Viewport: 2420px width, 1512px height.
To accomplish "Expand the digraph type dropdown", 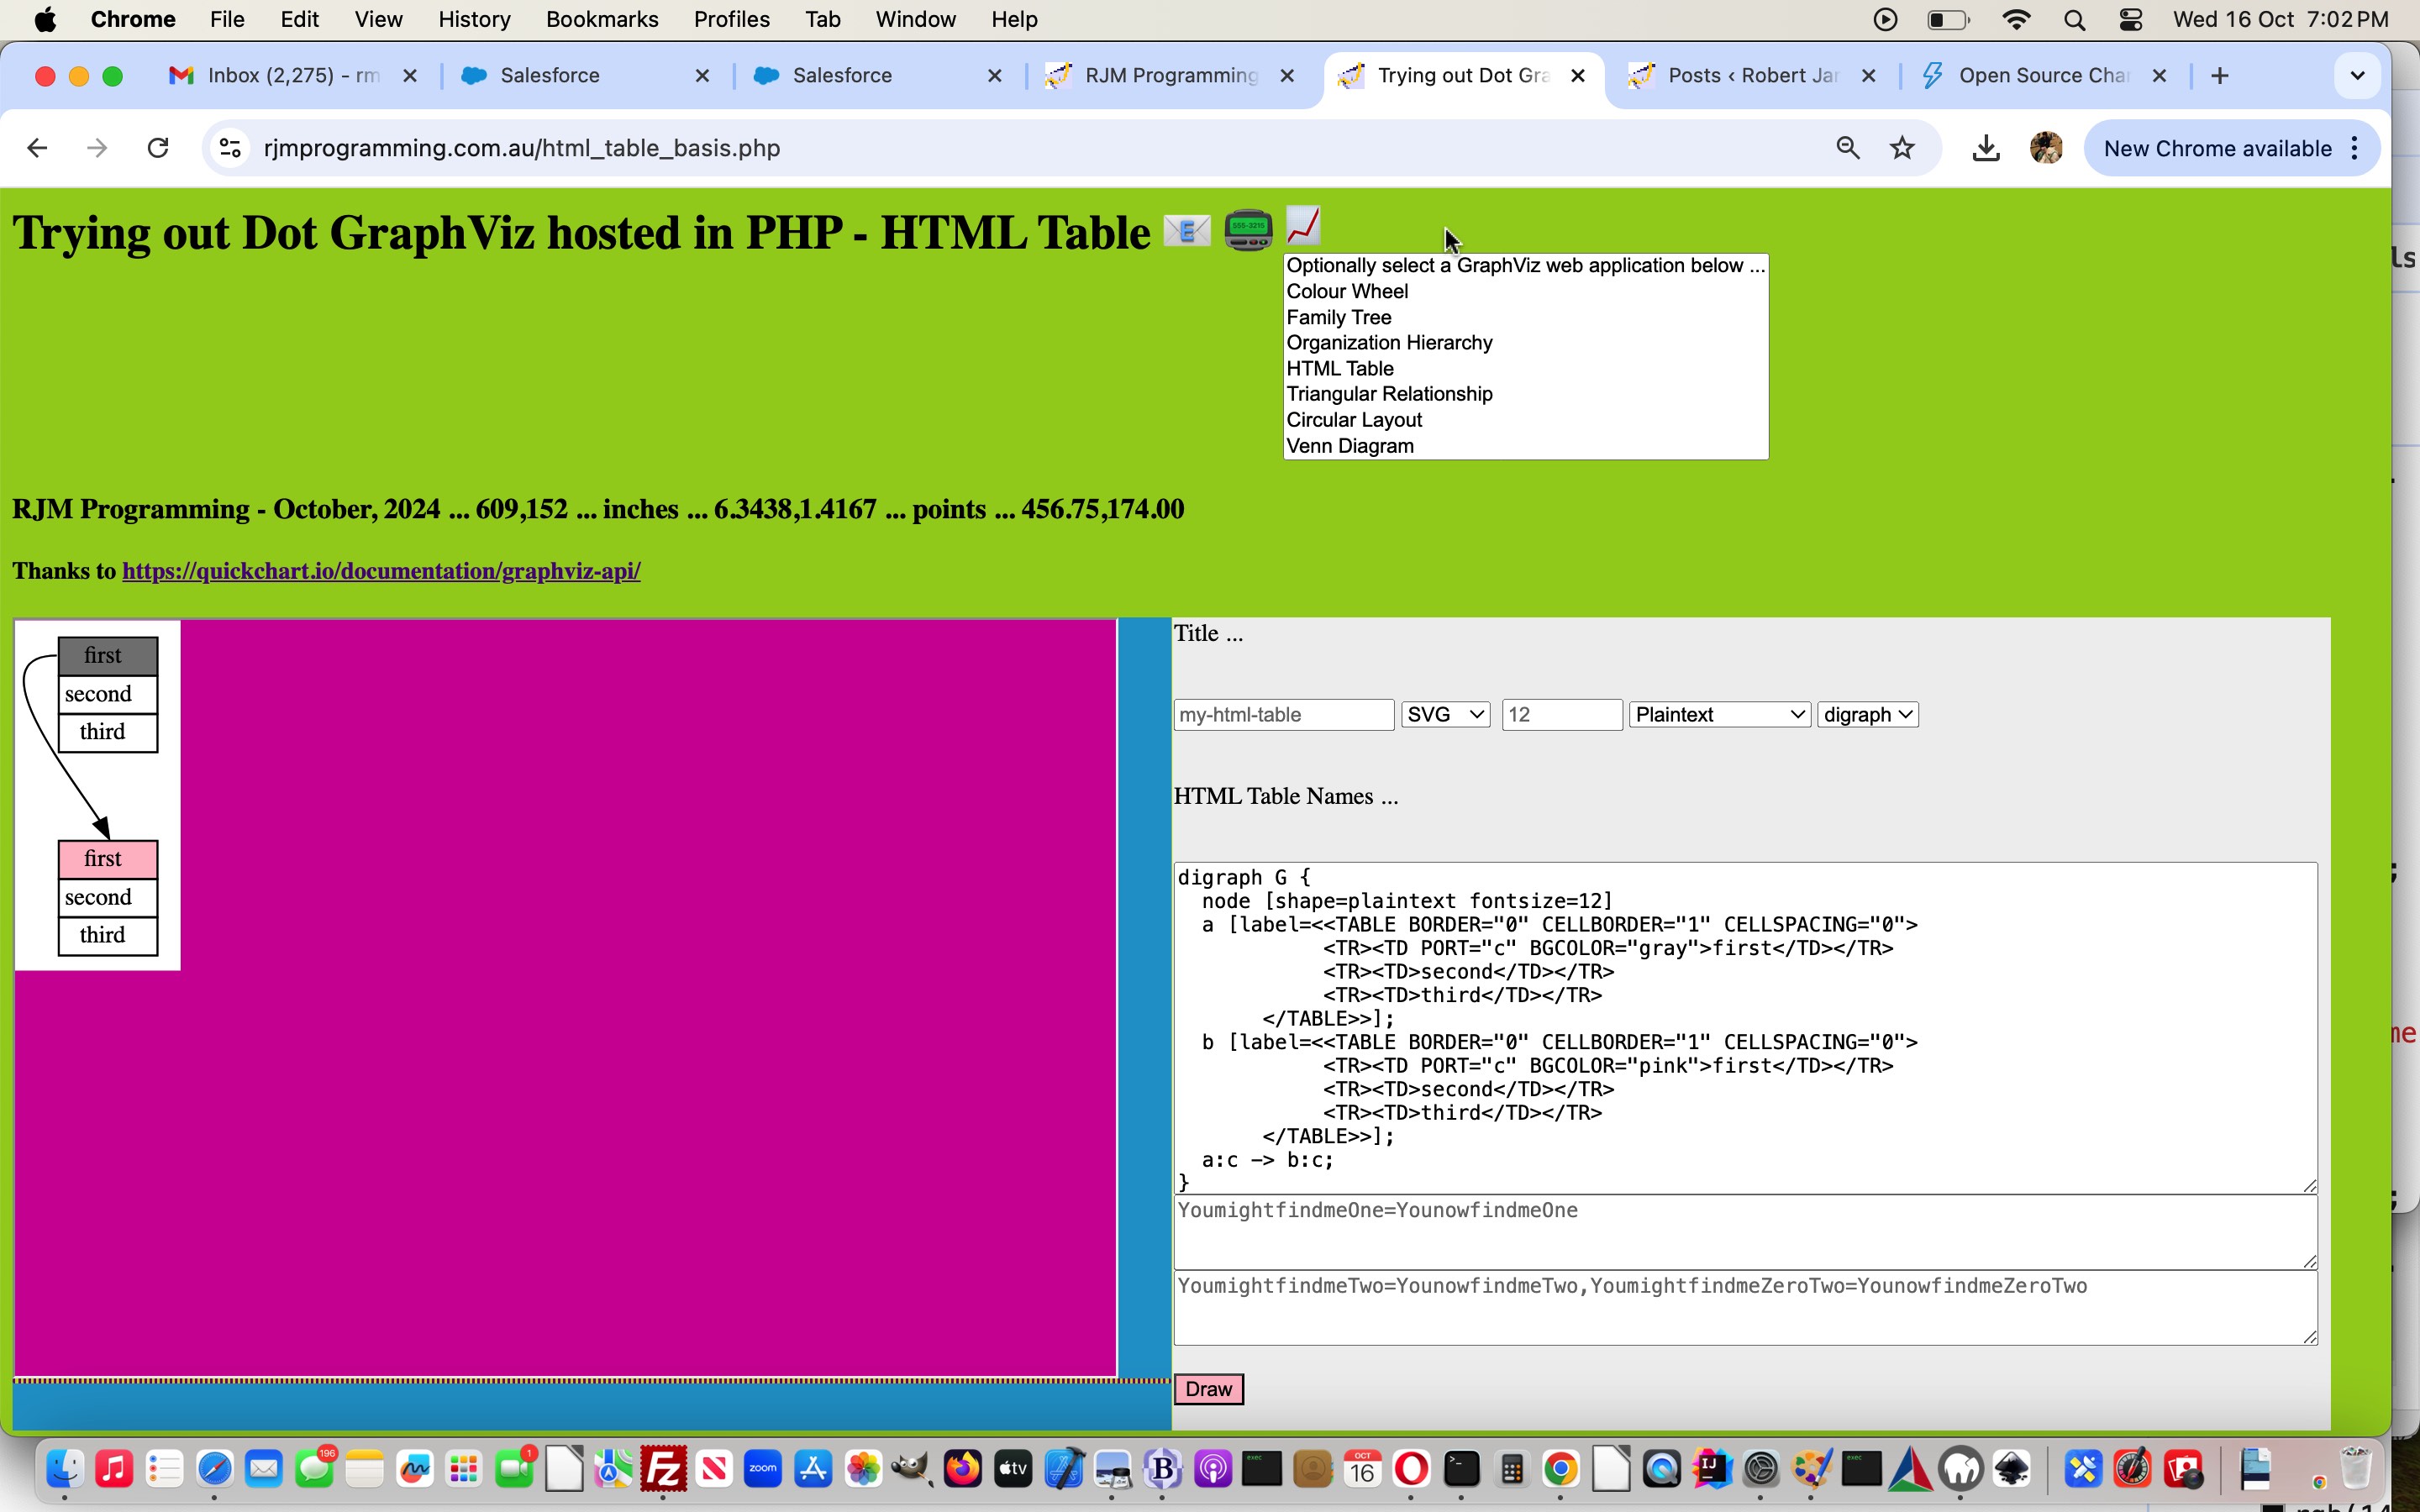I will (1868, 714).
